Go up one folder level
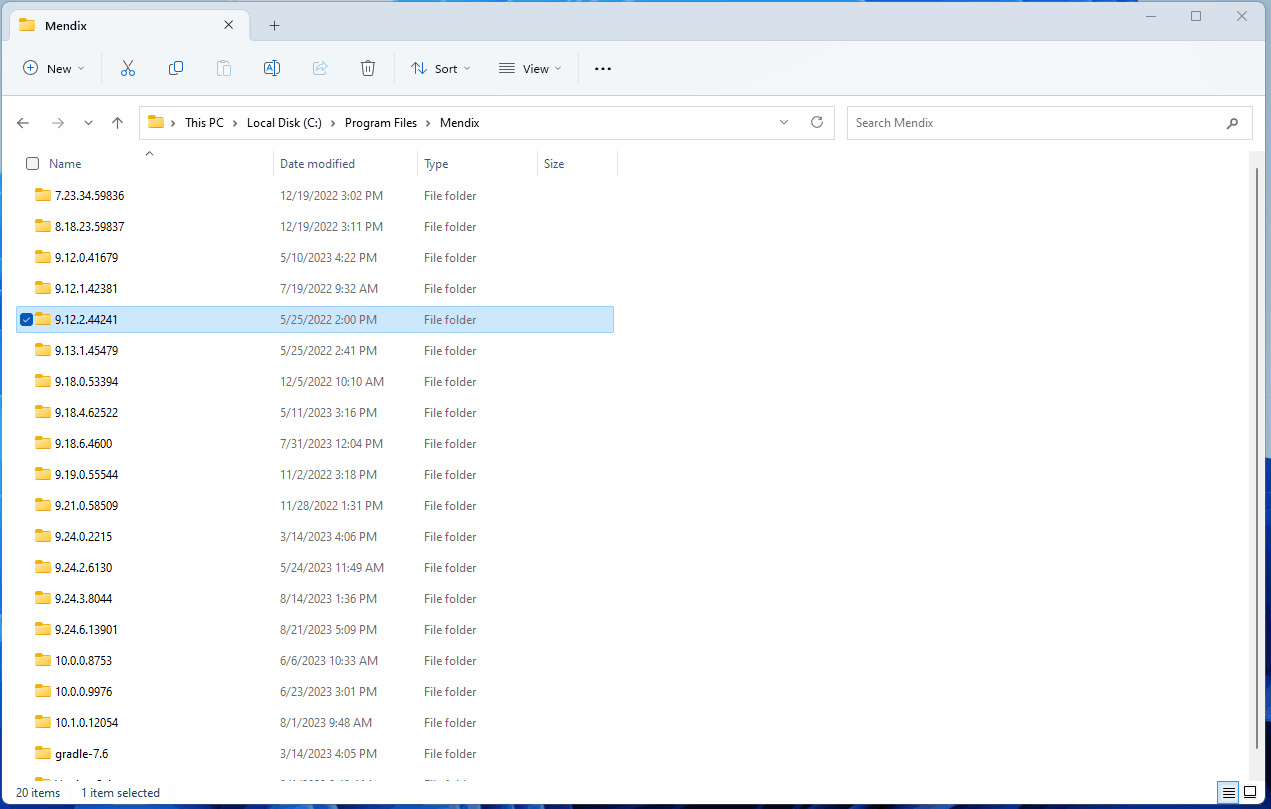The image size is (1271, 809). pos(117,123)
